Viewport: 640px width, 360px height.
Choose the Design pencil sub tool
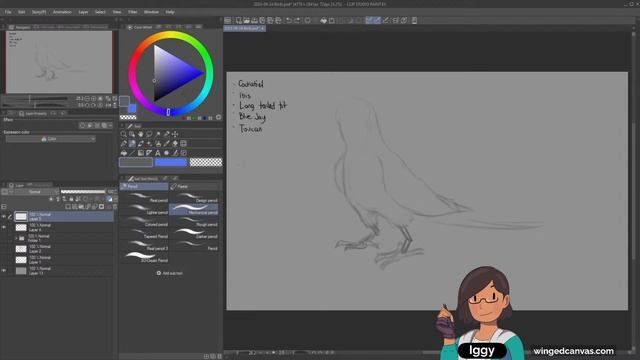(x=193, y=198)
